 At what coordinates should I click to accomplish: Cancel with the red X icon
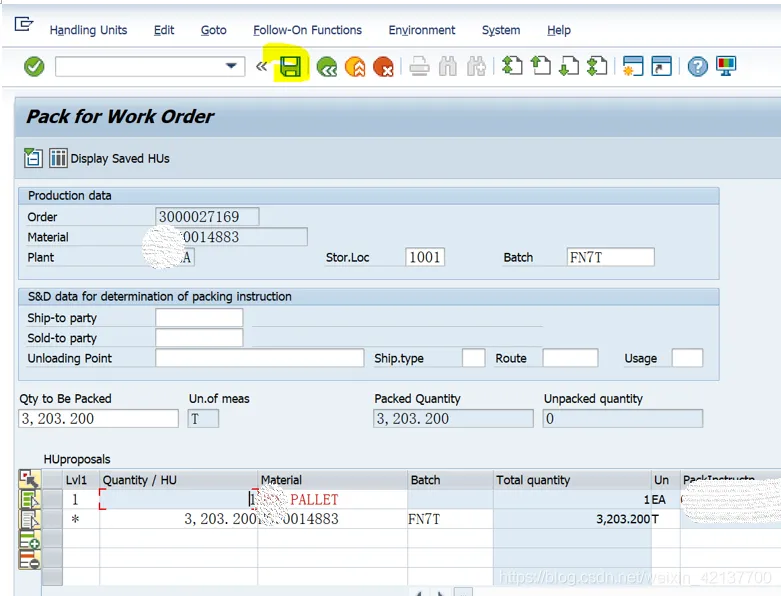383,66
